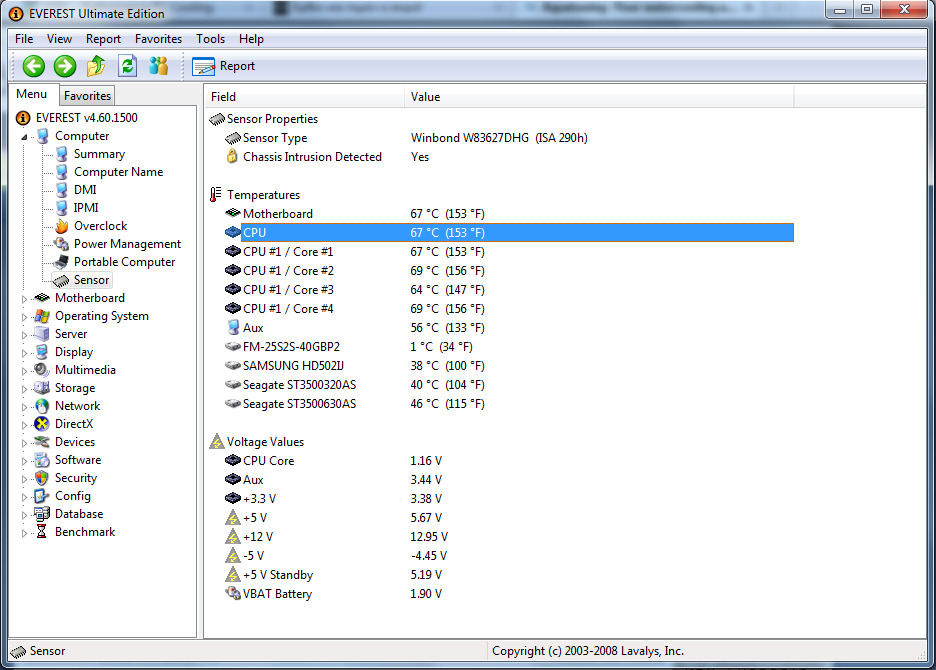936x670 pixels.
Task: Click the DMI tree item icon
Action: coord(61,190)
